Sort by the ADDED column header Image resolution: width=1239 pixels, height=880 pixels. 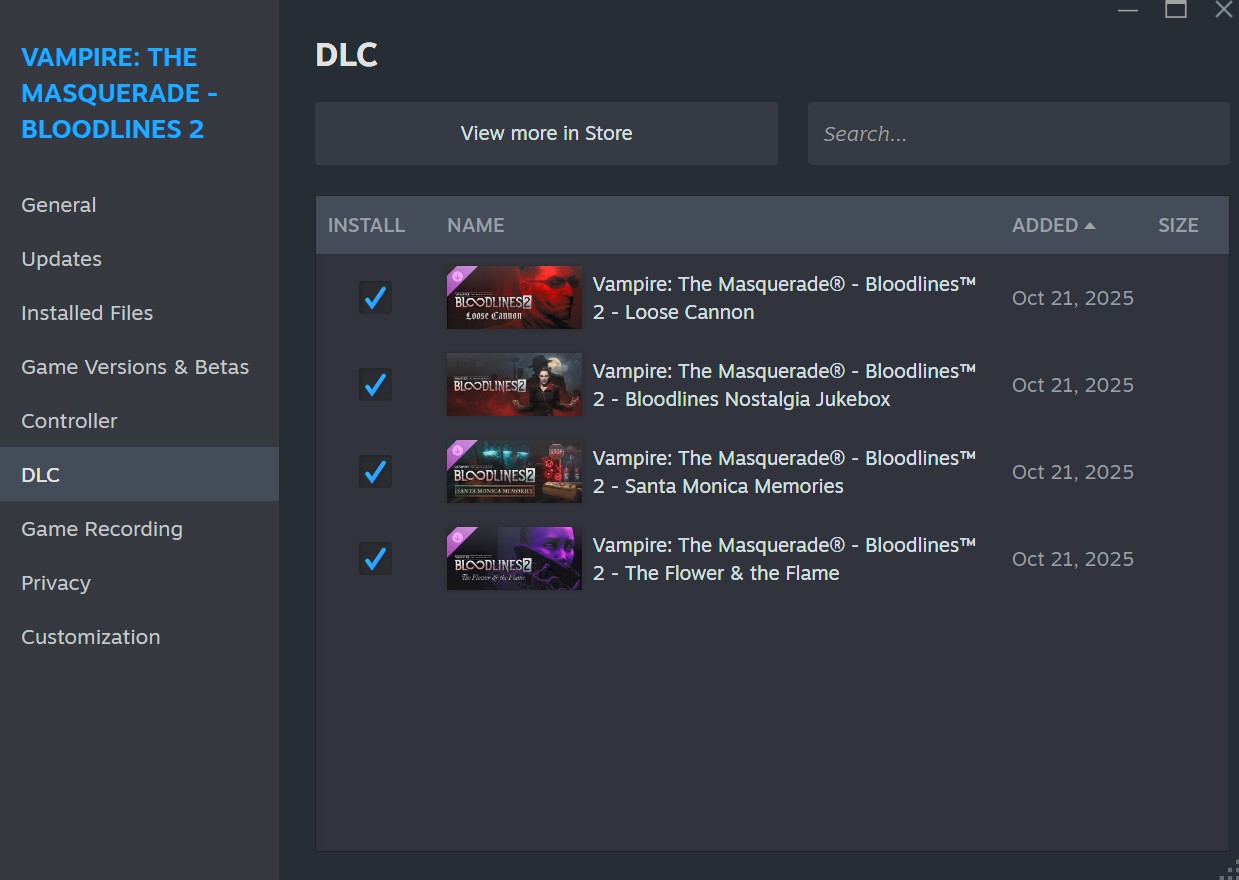[1053, 225]
